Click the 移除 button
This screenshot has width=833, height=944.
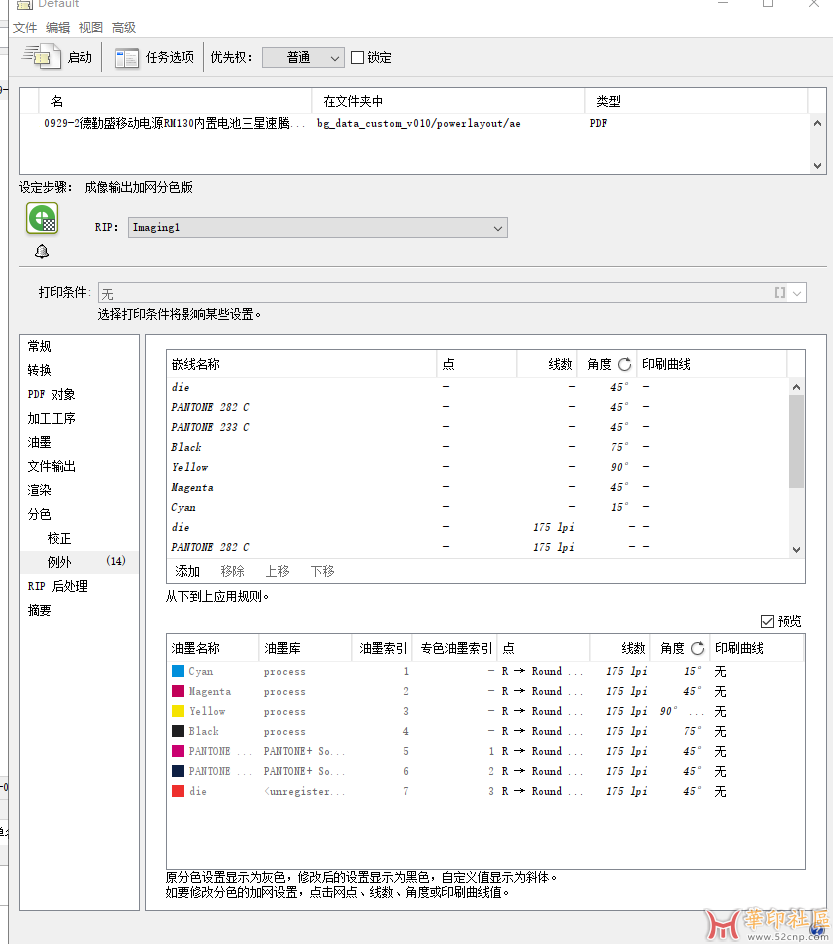coord(232,571)
